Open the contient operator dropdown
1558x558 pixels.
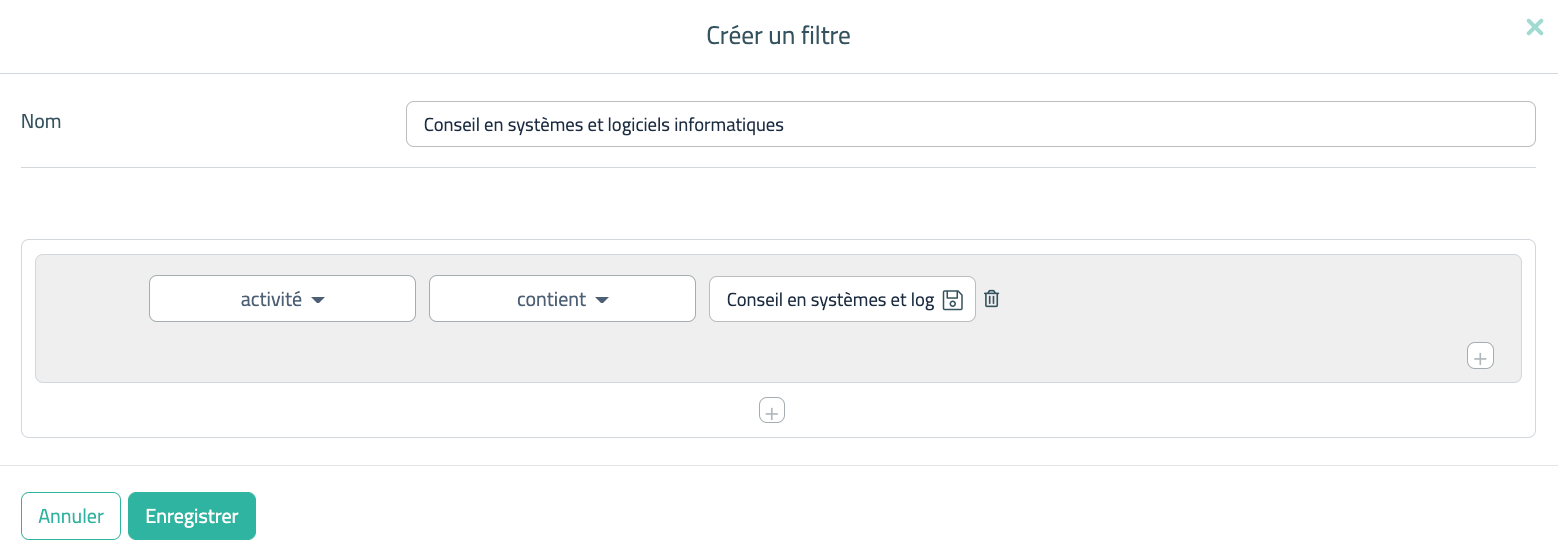[x=562, y=299]
